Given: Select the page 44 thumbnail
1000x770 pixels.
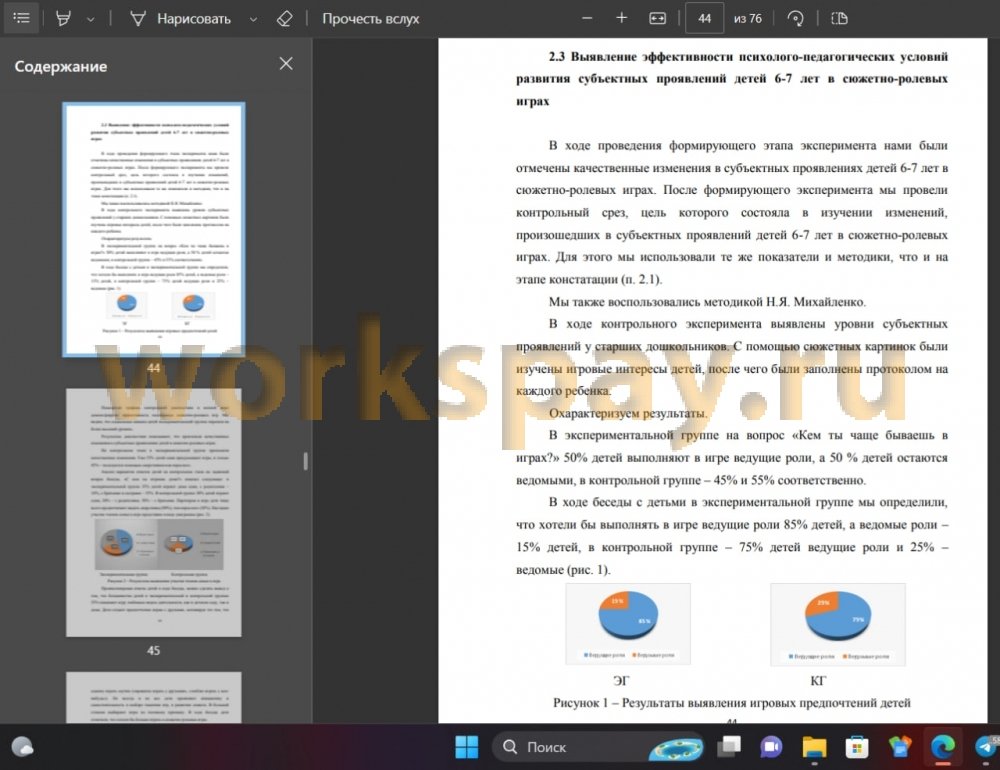Looking at the screenshot, I should (154, 229).
